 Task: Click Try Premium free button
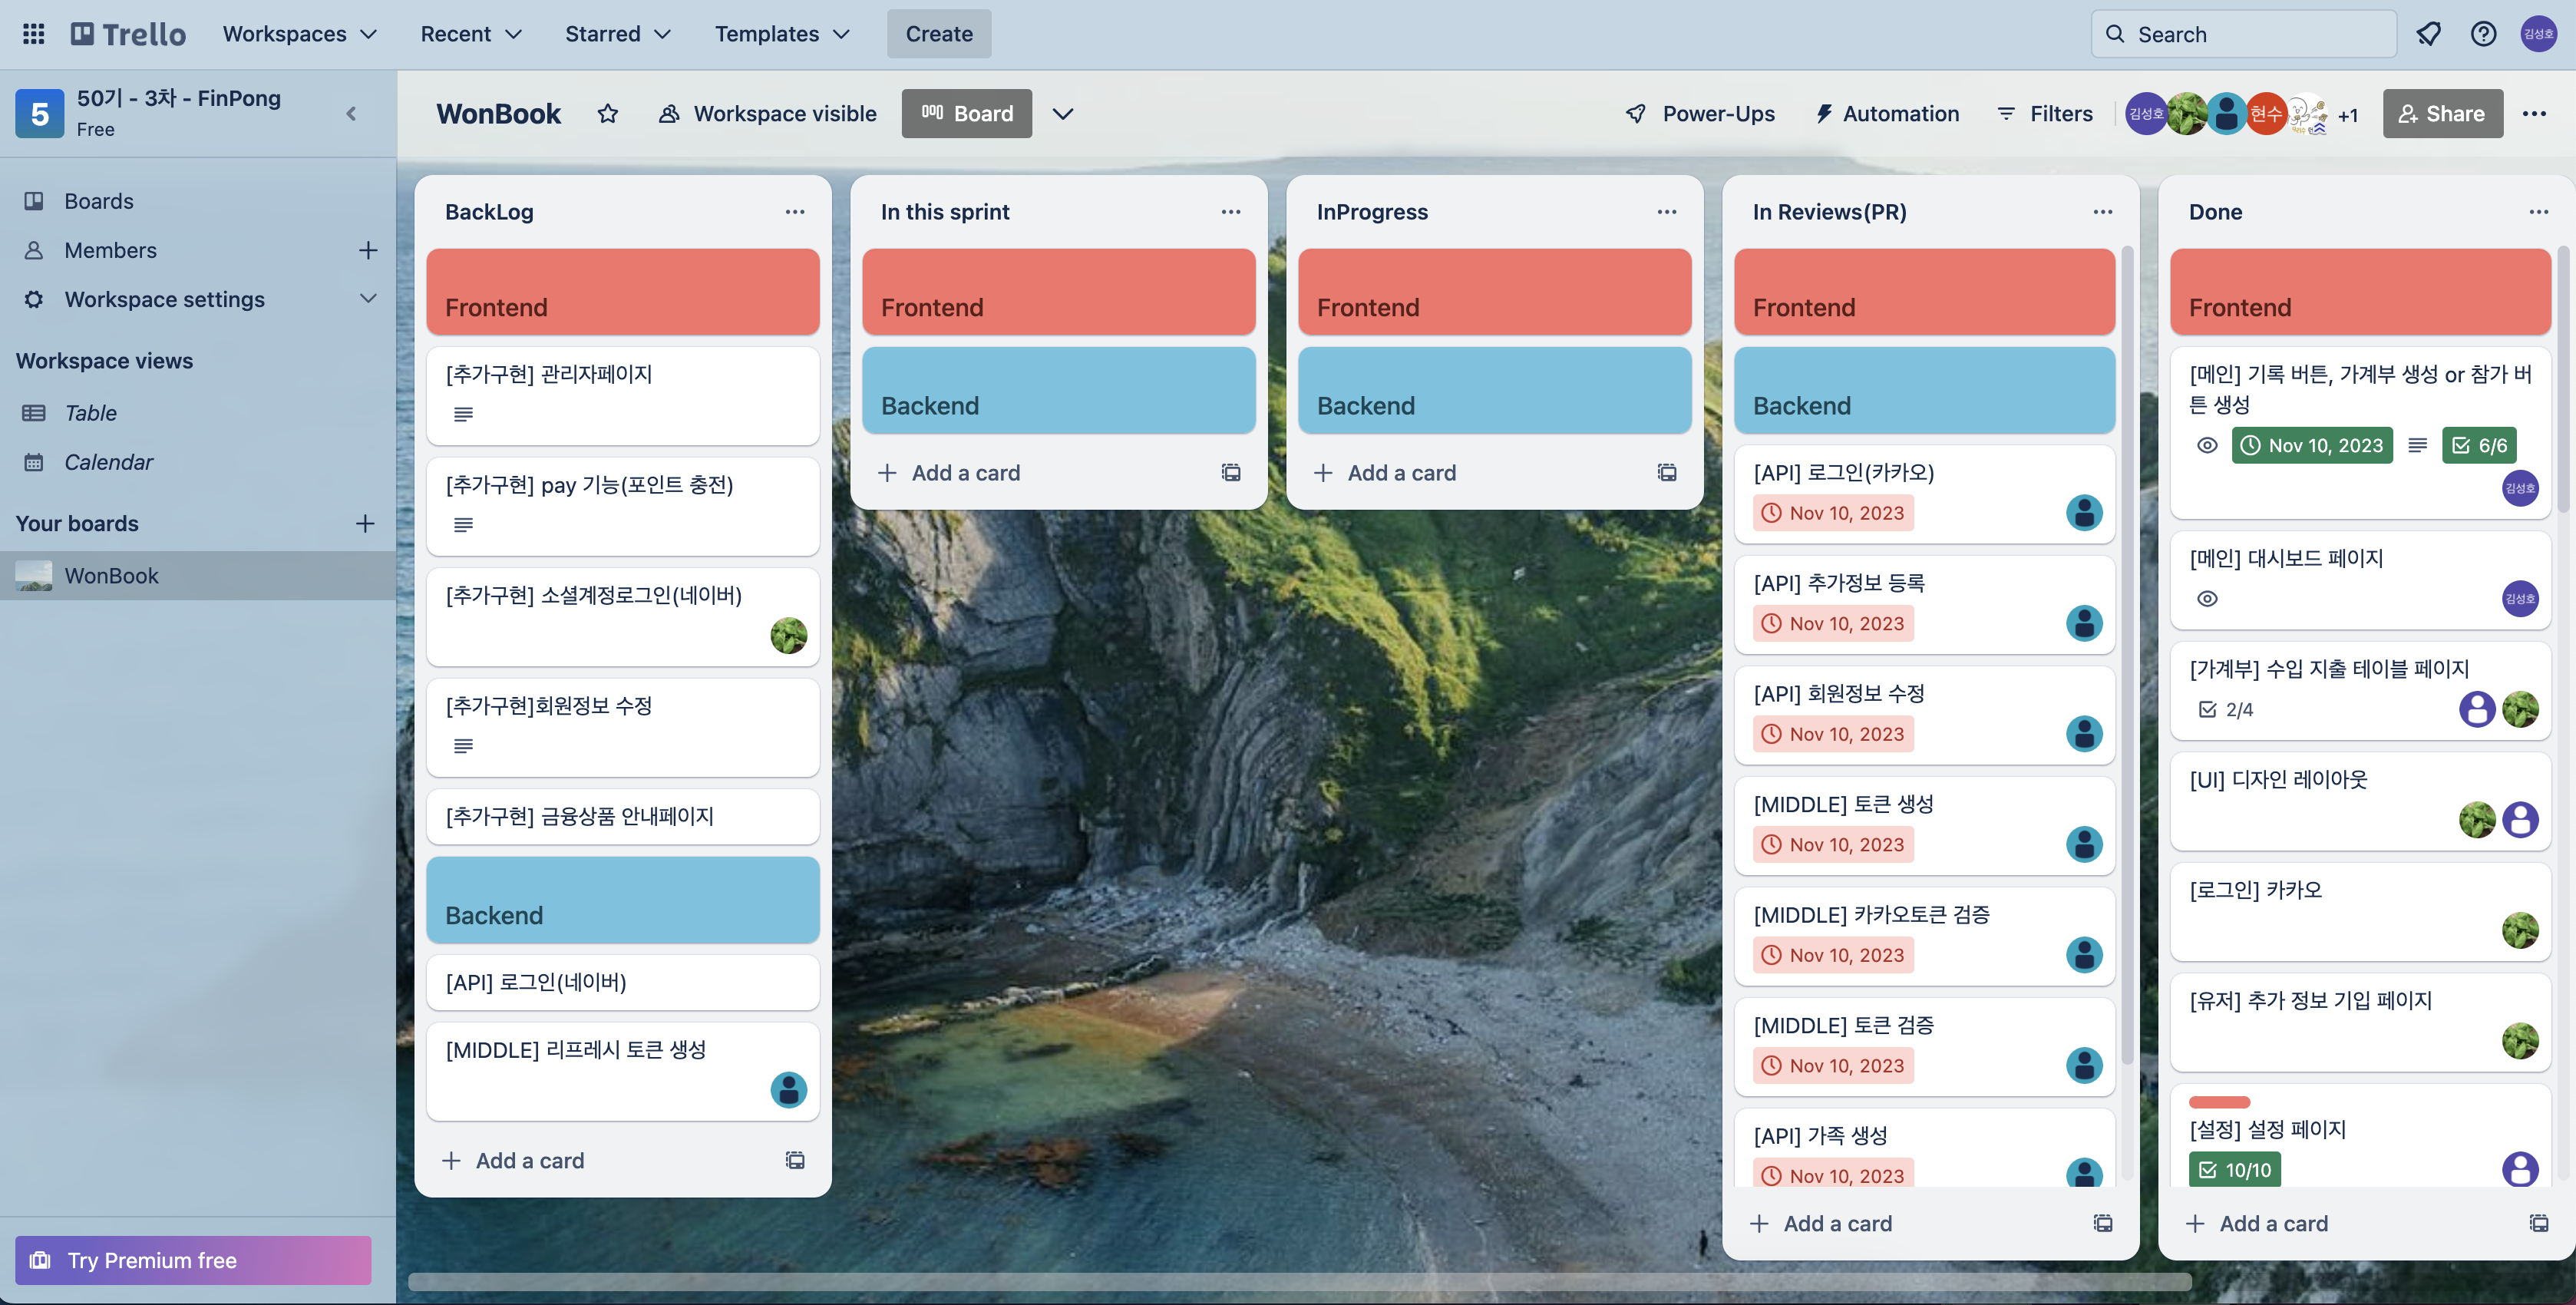point(193,1260)
